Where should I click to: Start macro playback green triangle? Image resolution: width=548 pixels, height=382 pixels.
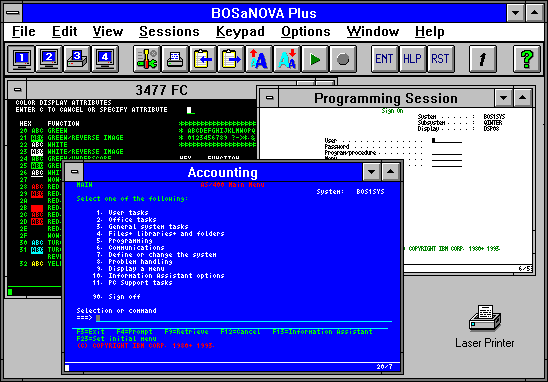tap(315, 59)
